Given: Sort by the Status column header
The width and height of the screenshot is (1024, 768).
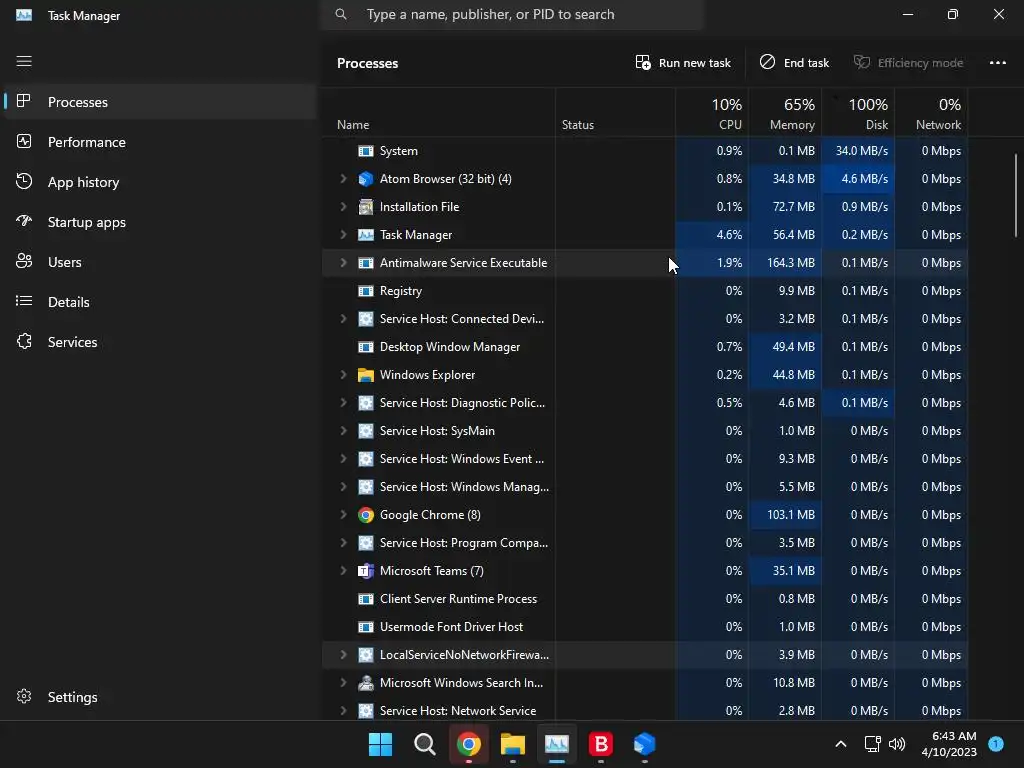Looking at the screenshot, I should pos(616,114).
